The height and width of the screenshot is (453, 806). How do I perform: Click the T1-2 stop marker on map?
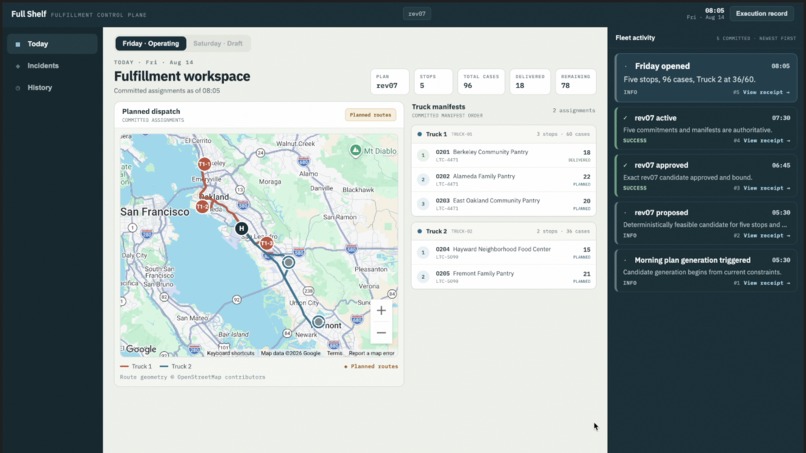pos(203,207)
